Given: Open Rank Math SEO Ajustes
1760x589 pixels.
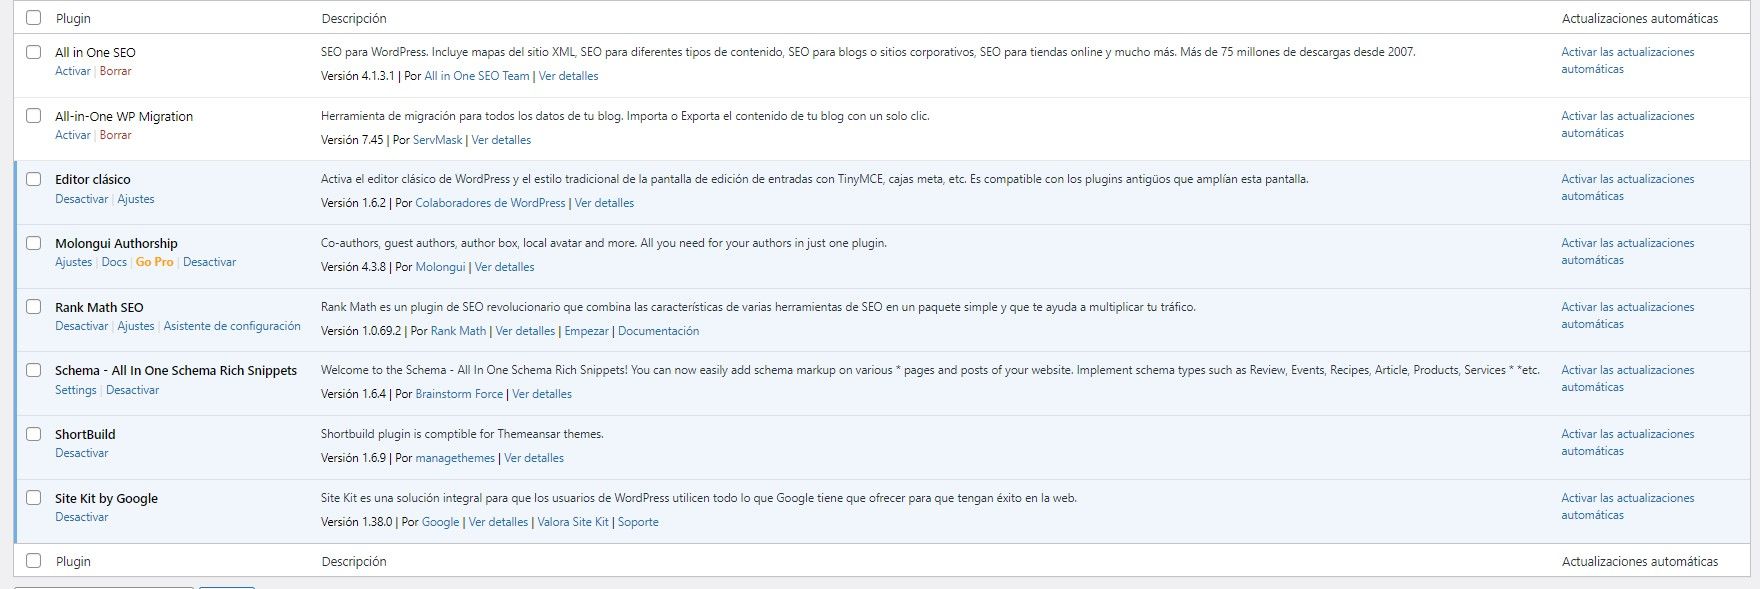Looking at the screenshot, I should coord(136,326).
